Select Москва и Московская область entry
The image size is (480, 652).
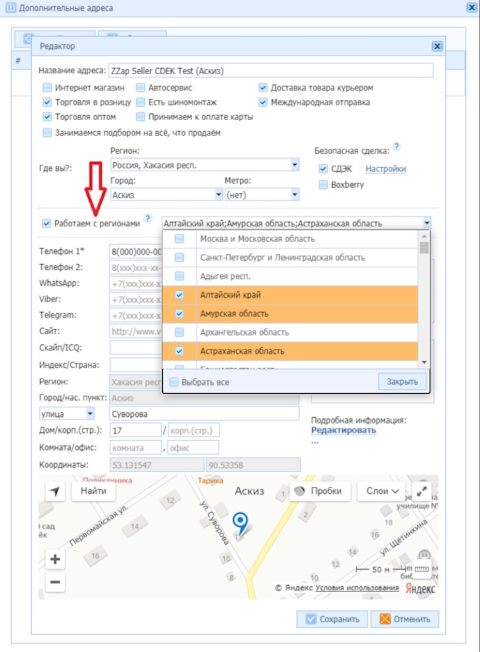tap(290, 239)
